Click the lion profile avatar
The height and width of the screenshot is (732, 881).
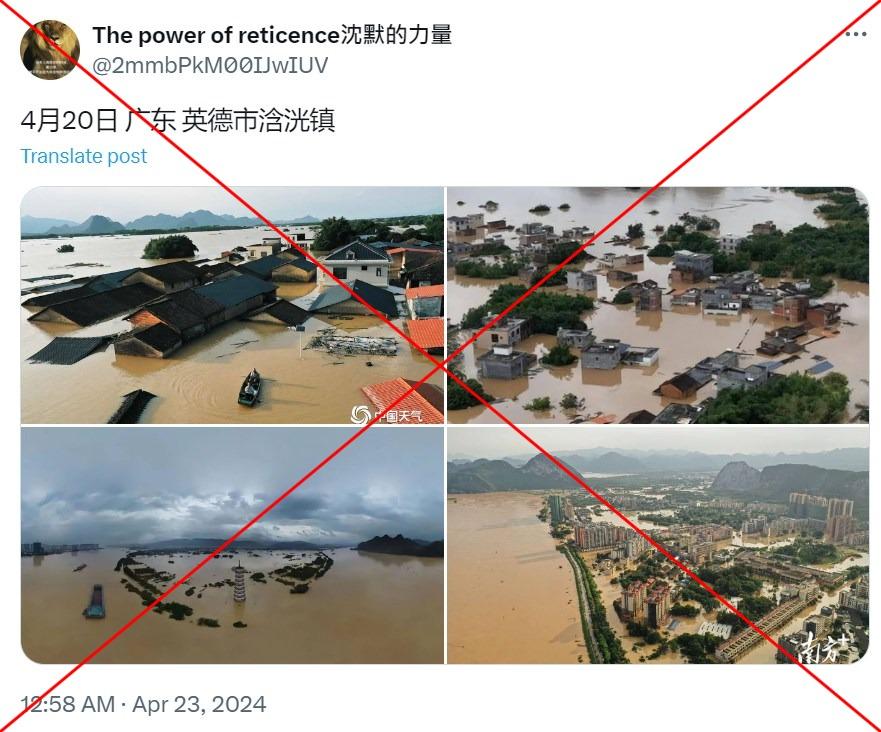pos(49,49)
